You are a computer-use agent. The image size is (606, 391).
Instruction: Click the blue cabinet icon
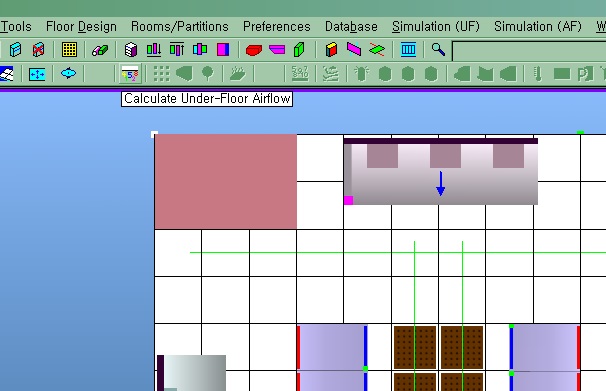(15, 49)
